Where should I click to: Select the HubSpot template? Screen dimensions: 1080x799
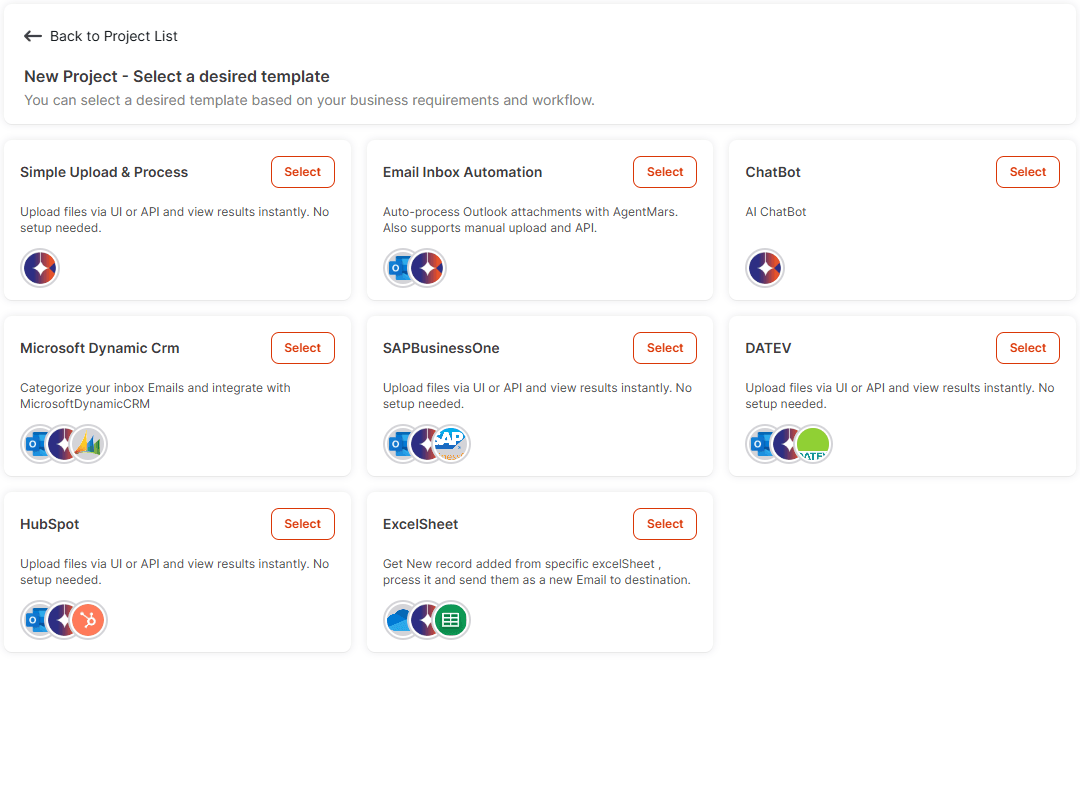(302, 524)
